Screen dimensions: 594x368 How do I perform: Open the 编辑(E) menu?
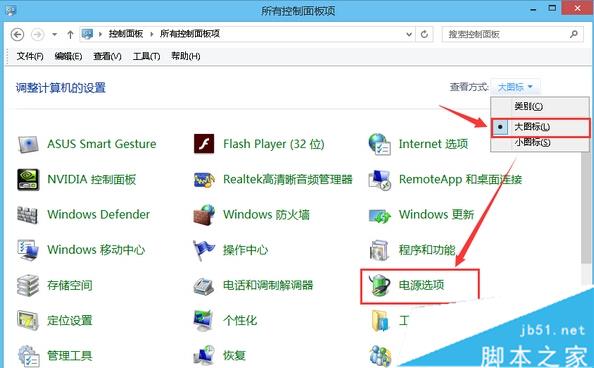tap(68, 56)
